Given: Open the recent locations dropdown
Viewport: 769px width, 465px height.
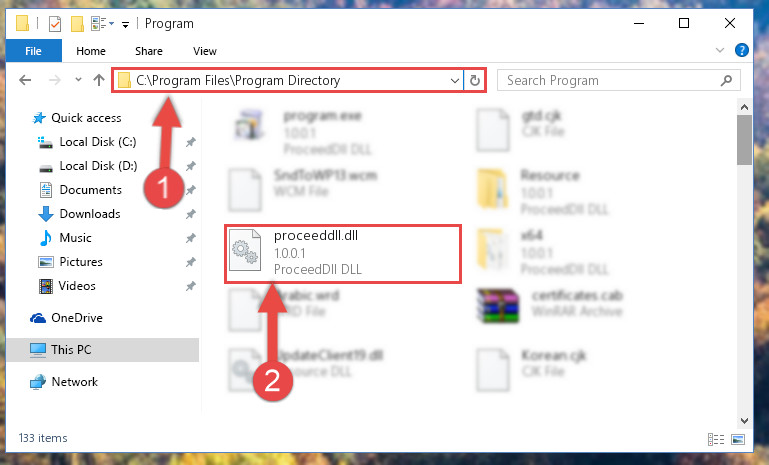Looking at the screenshot, I should [x=78, y=79].
